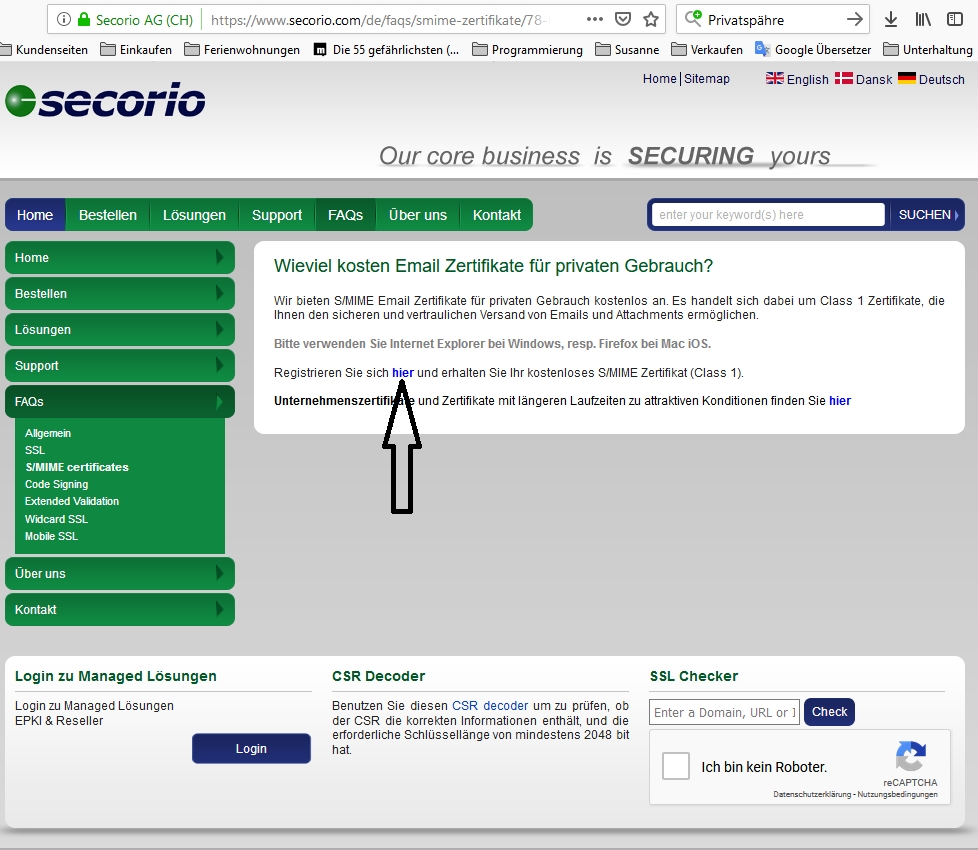Screen dimensions: 978x850
Task: Open the library bookshelf icon
Action: point(923,19)
